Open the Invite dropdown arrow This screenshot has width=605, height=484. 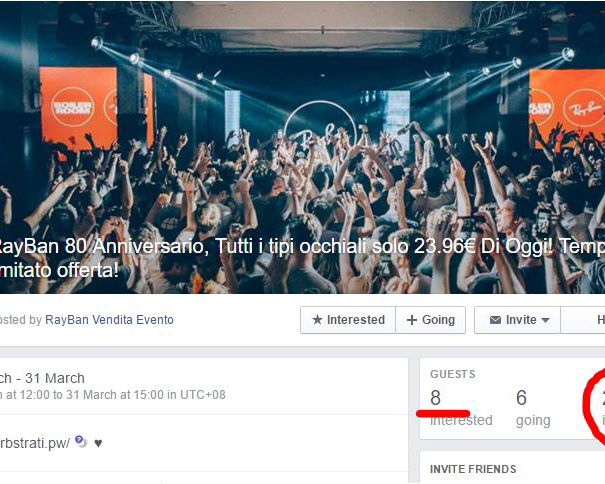[x=545, y=320]
